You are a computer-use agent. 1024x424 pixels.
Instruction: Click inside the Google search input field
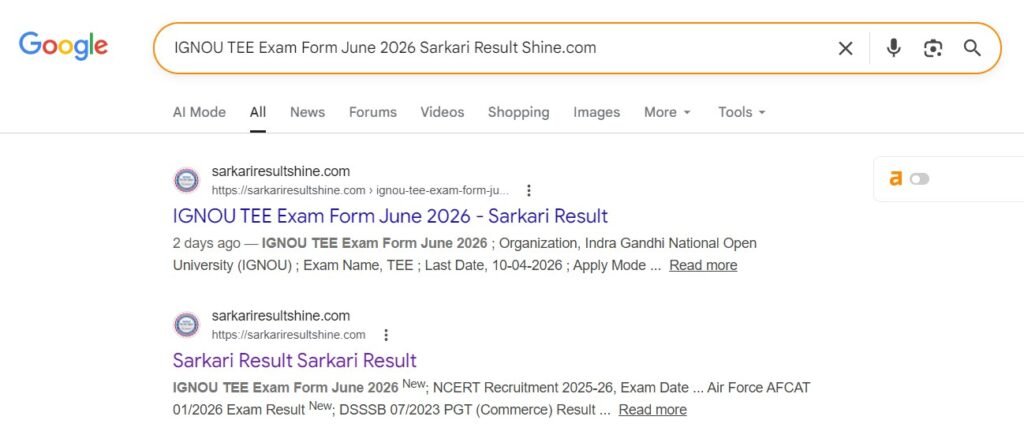tap(490, 48)
